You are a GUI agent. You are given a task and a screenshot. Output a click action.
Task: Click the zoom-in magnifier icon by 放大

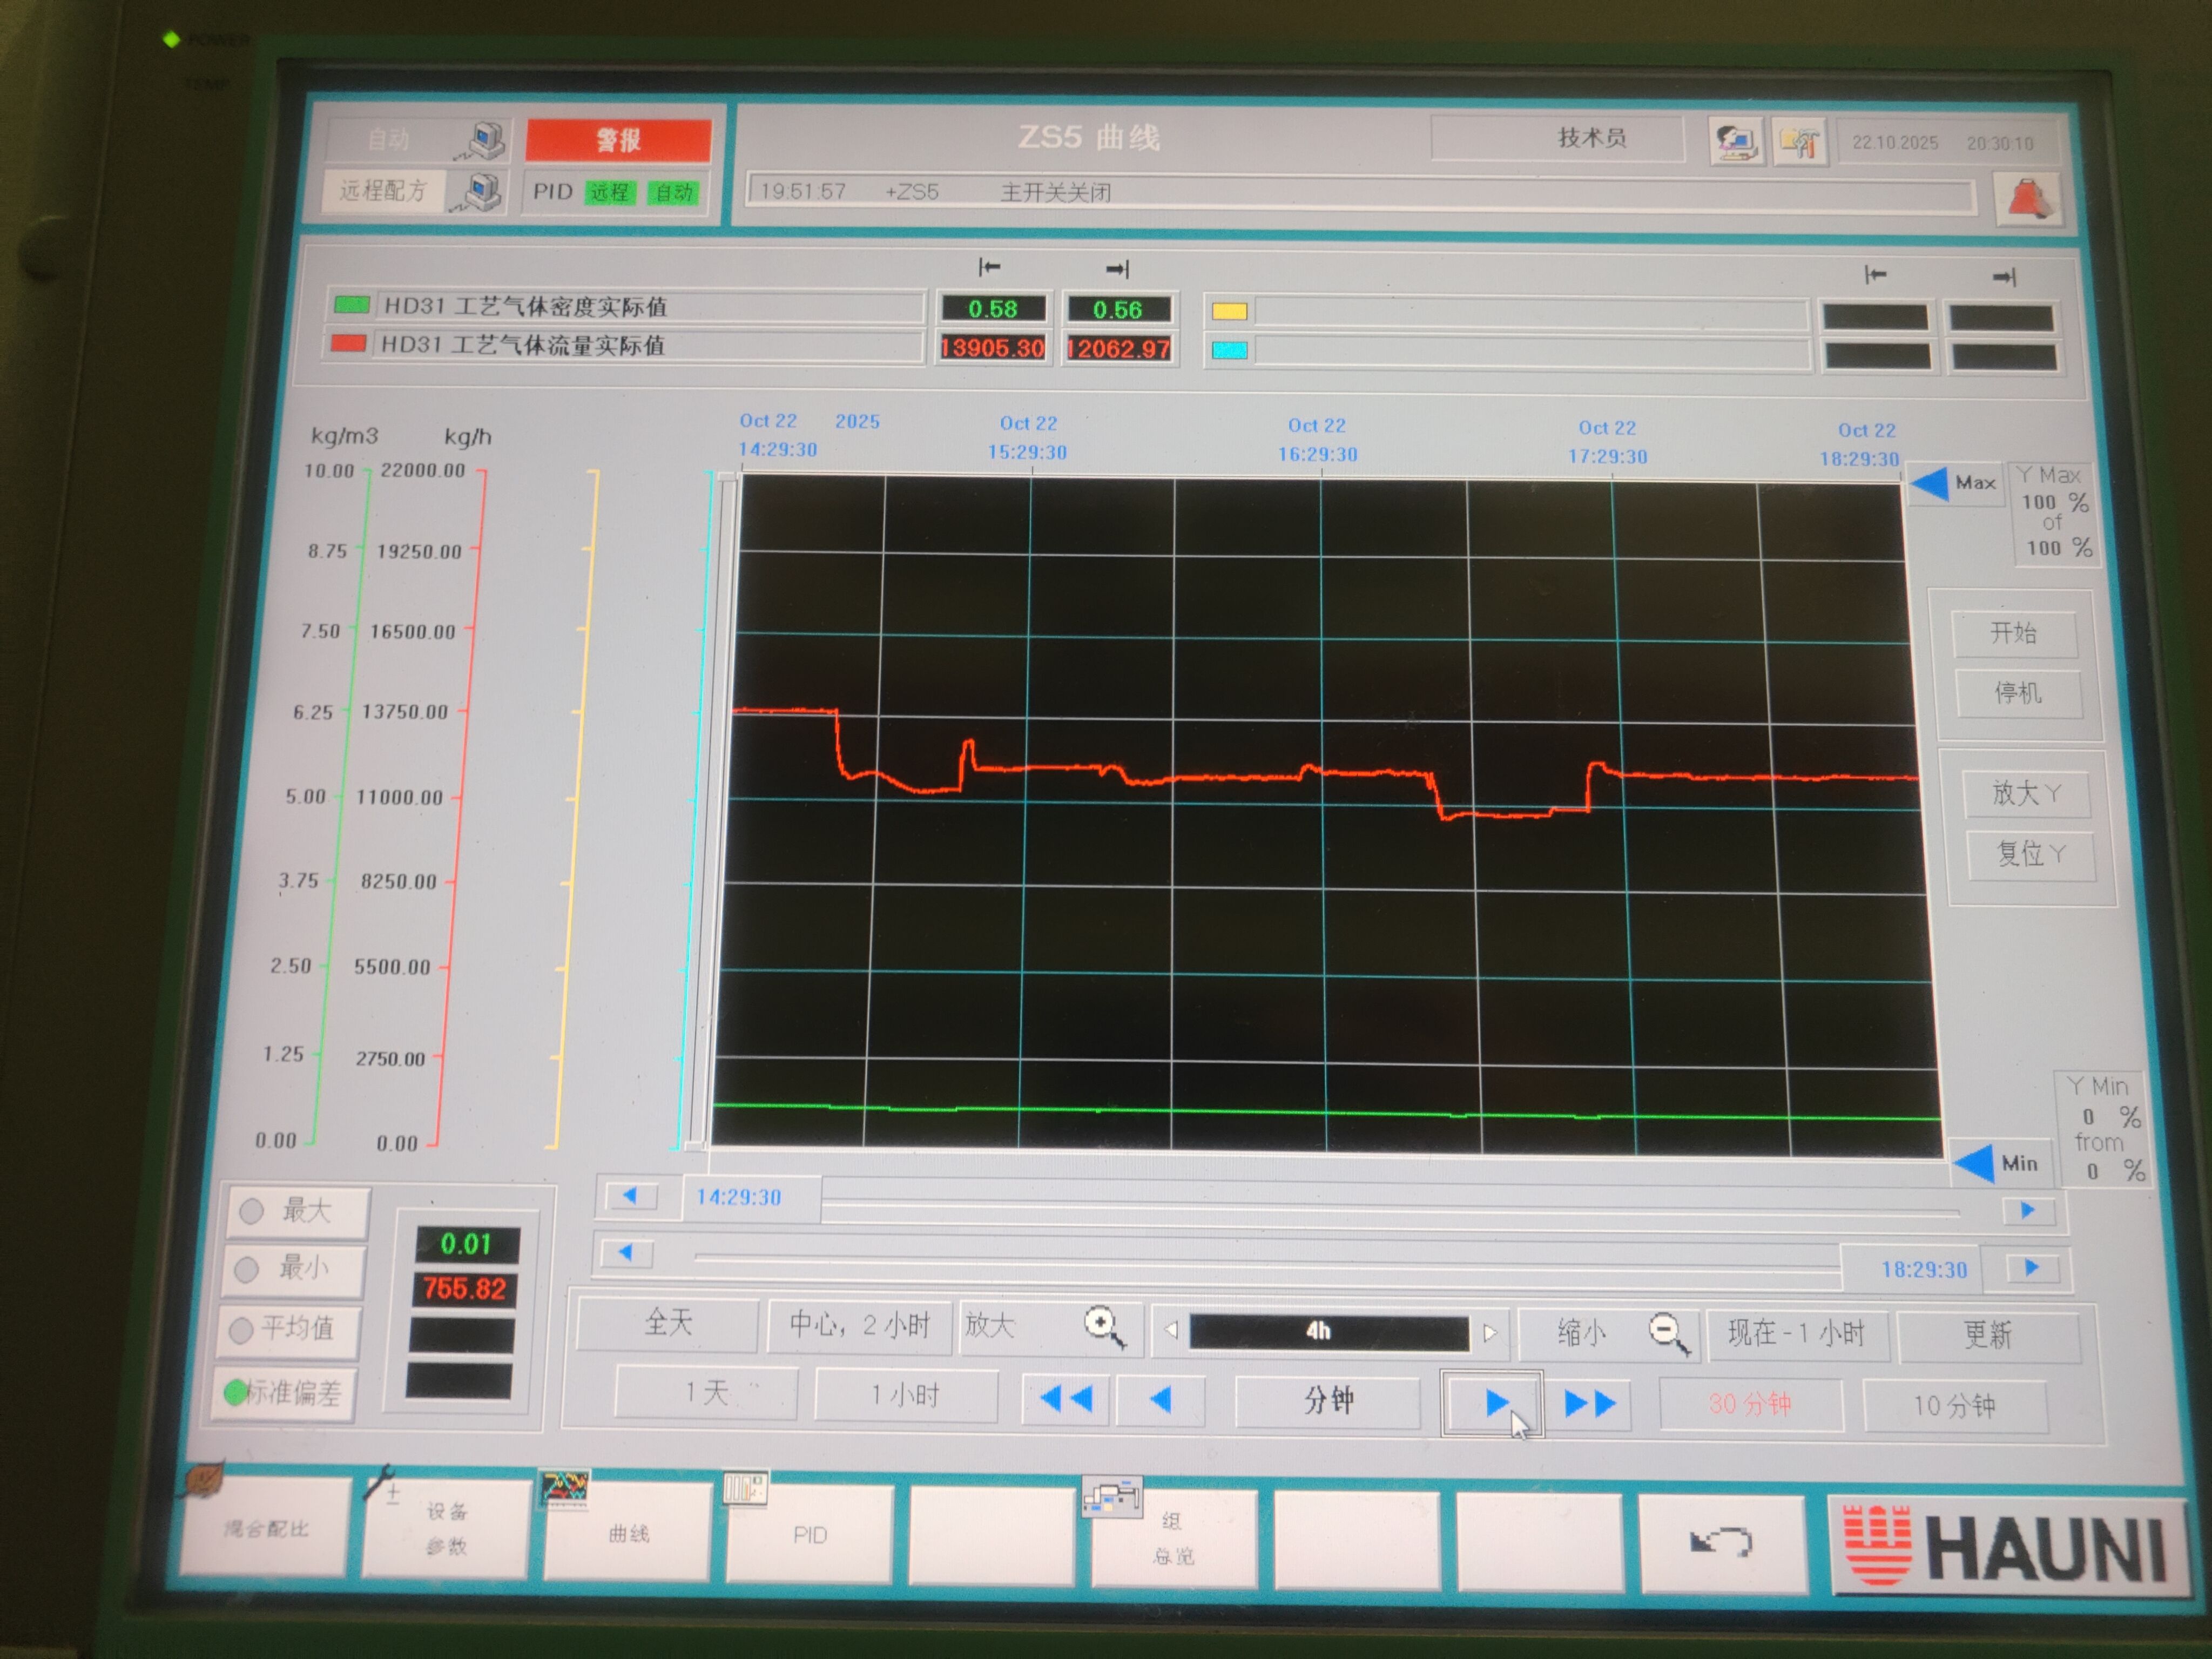click(x=1103, y=1327)
